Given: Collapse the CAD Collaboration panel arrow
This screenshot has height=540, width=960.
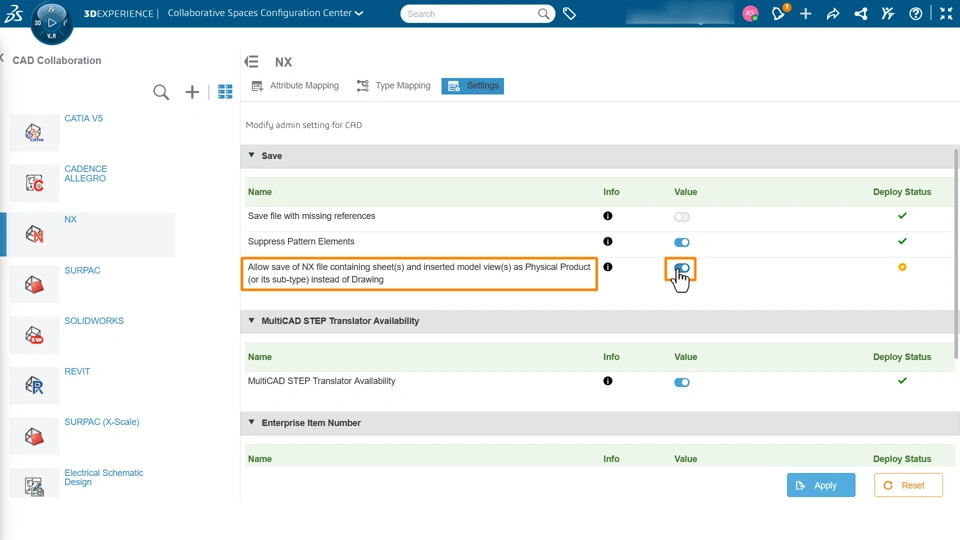Looking at the screenshot, I should (2, 58).
